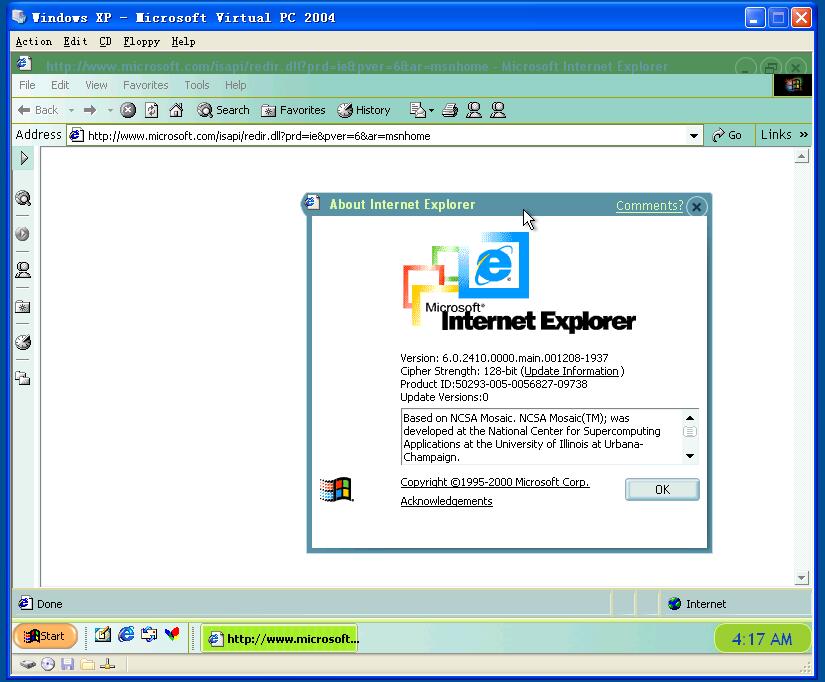
Task: Open the History toolbar button
Action: (364, 110)
